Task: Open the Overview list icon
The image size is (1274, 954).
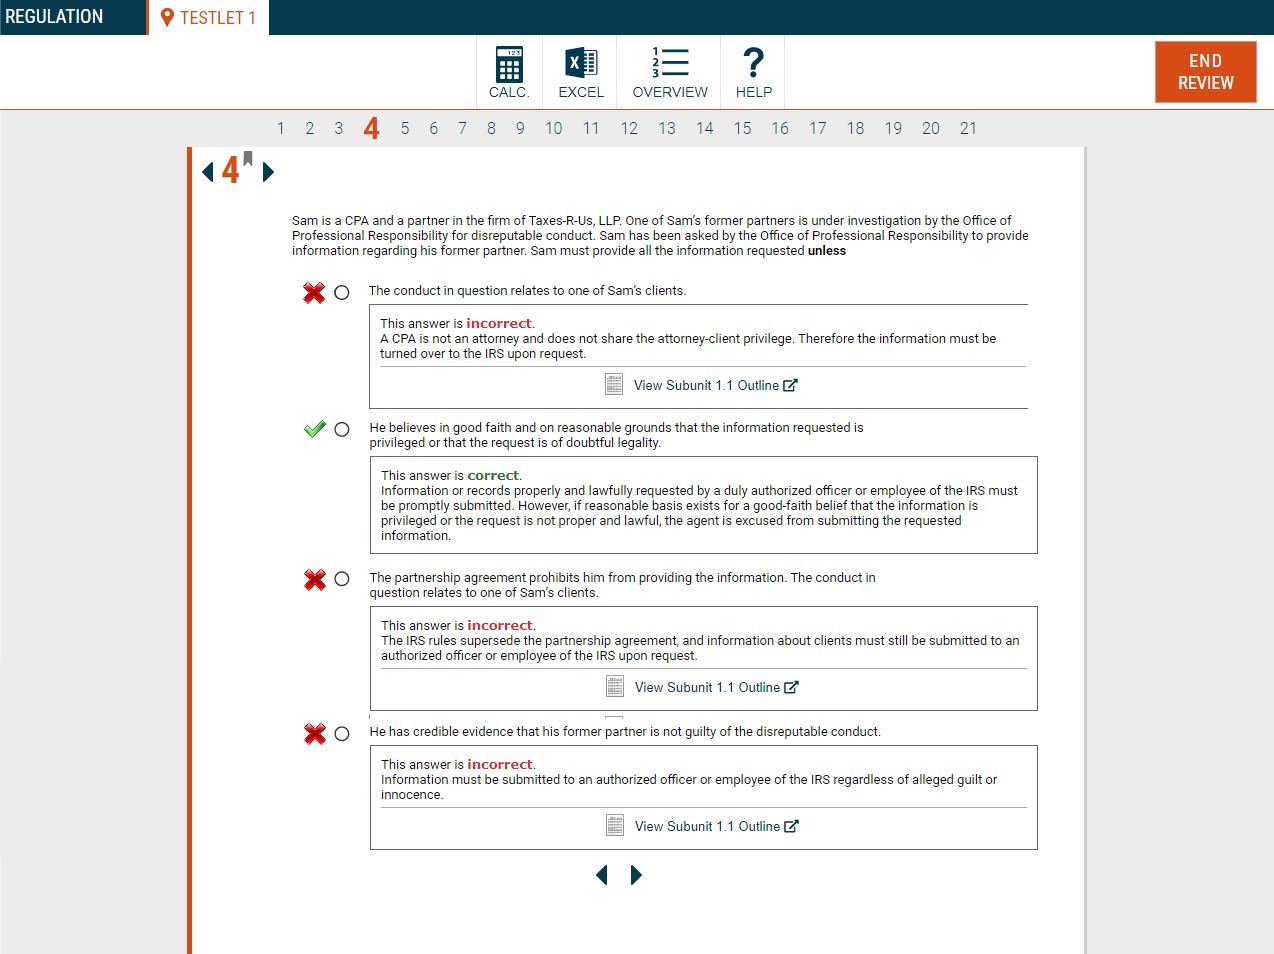Action: [x=670, y=72]
